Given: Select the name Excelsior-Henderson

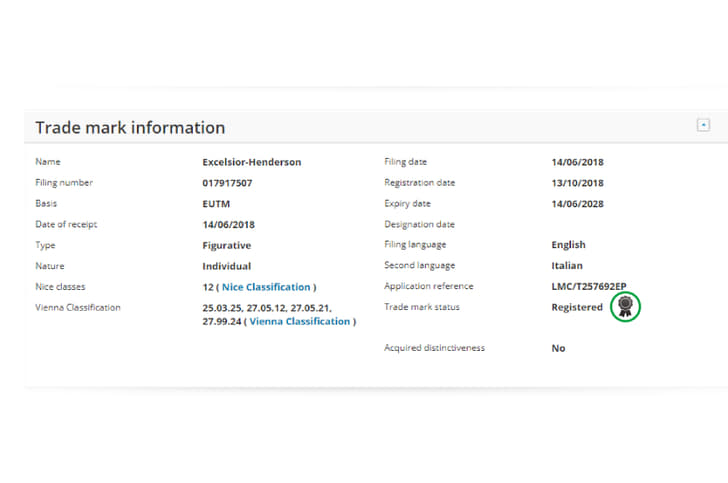Looking at the screenshot, I should click(252, 162).
